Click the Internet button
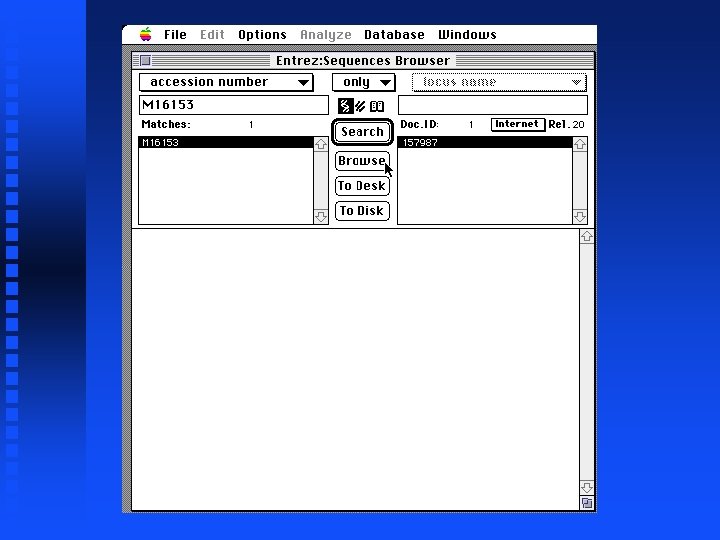Screen dimensions: 720x540 (518, 124)
